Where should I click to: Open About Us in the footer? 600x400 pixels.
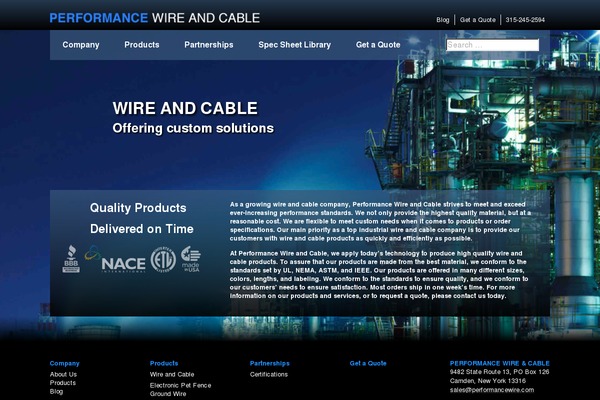tap(63, 374)
